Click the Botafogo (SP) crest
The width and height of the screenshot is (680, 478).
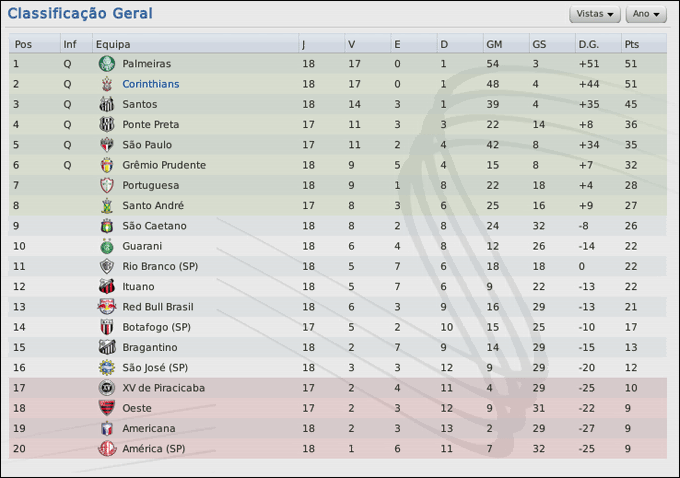coord(107,327)
